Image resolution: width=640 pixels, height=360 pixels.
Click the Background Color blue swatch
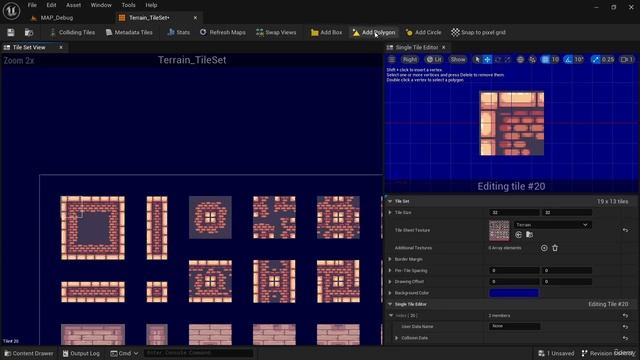(514, 293)
